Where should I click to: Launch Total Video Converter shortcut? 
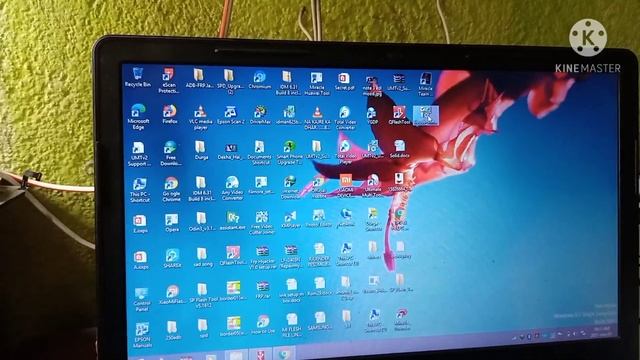345,118
